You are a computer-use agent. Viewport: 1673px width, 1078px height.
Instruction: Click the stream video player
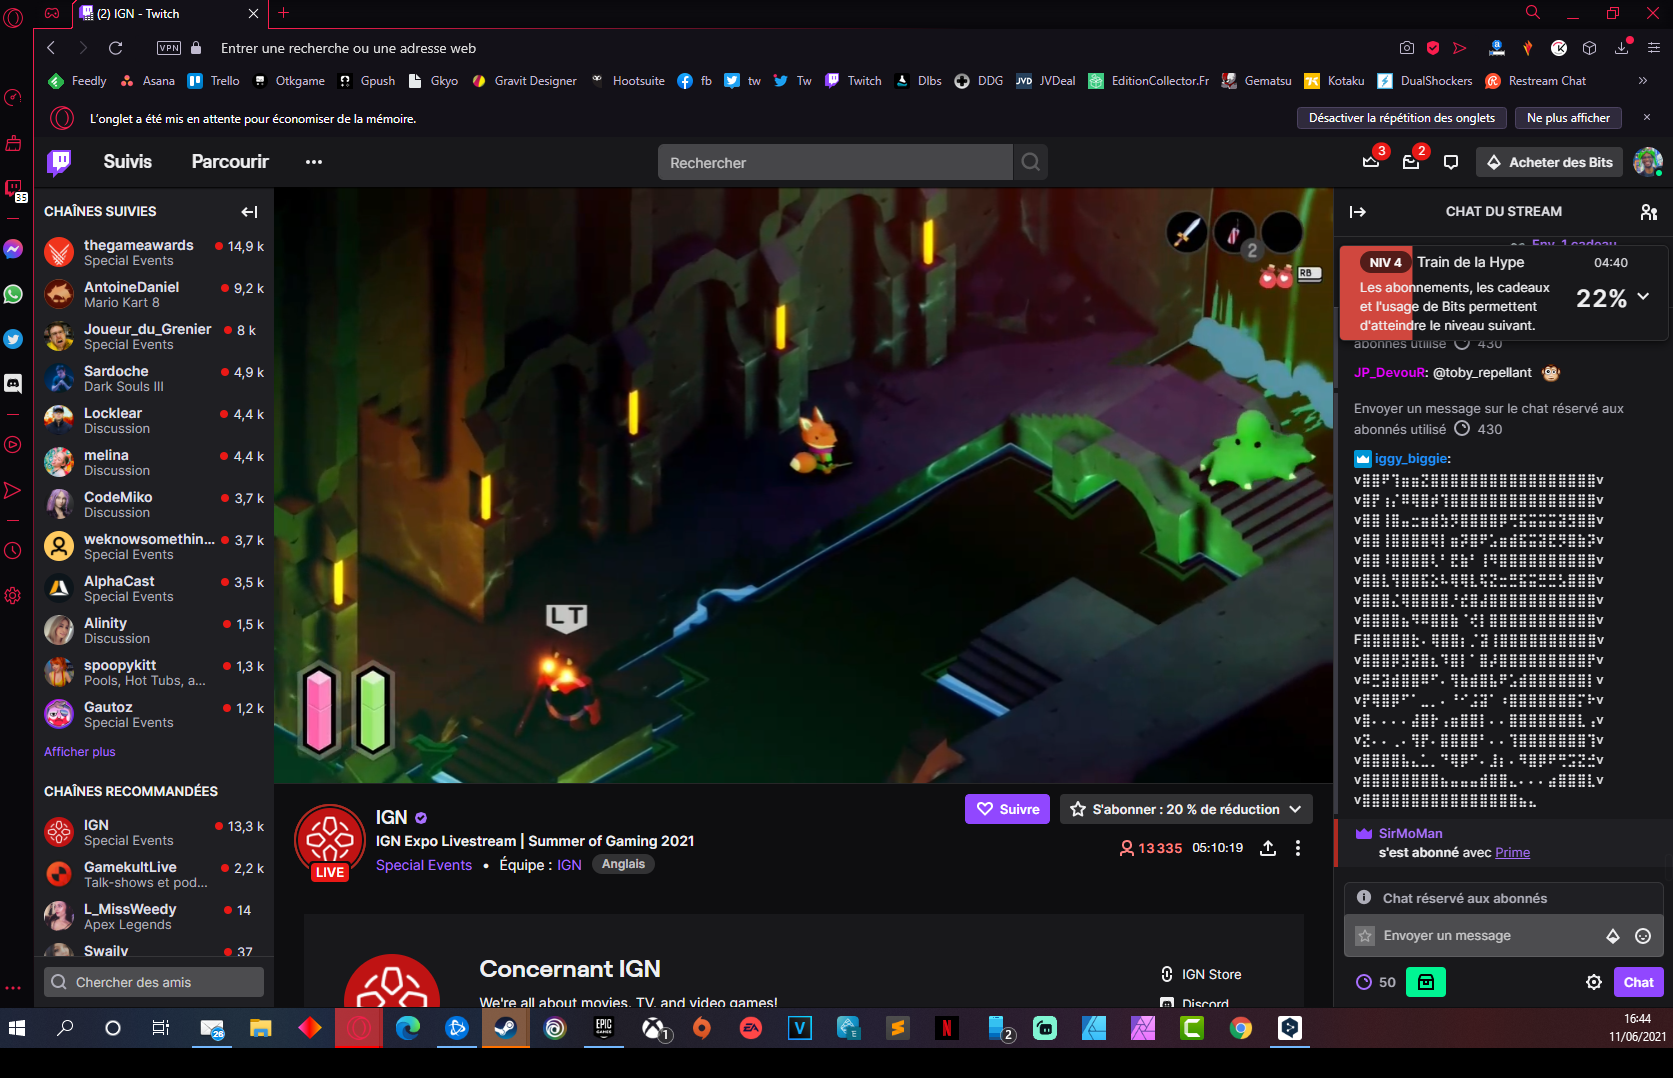804,485
